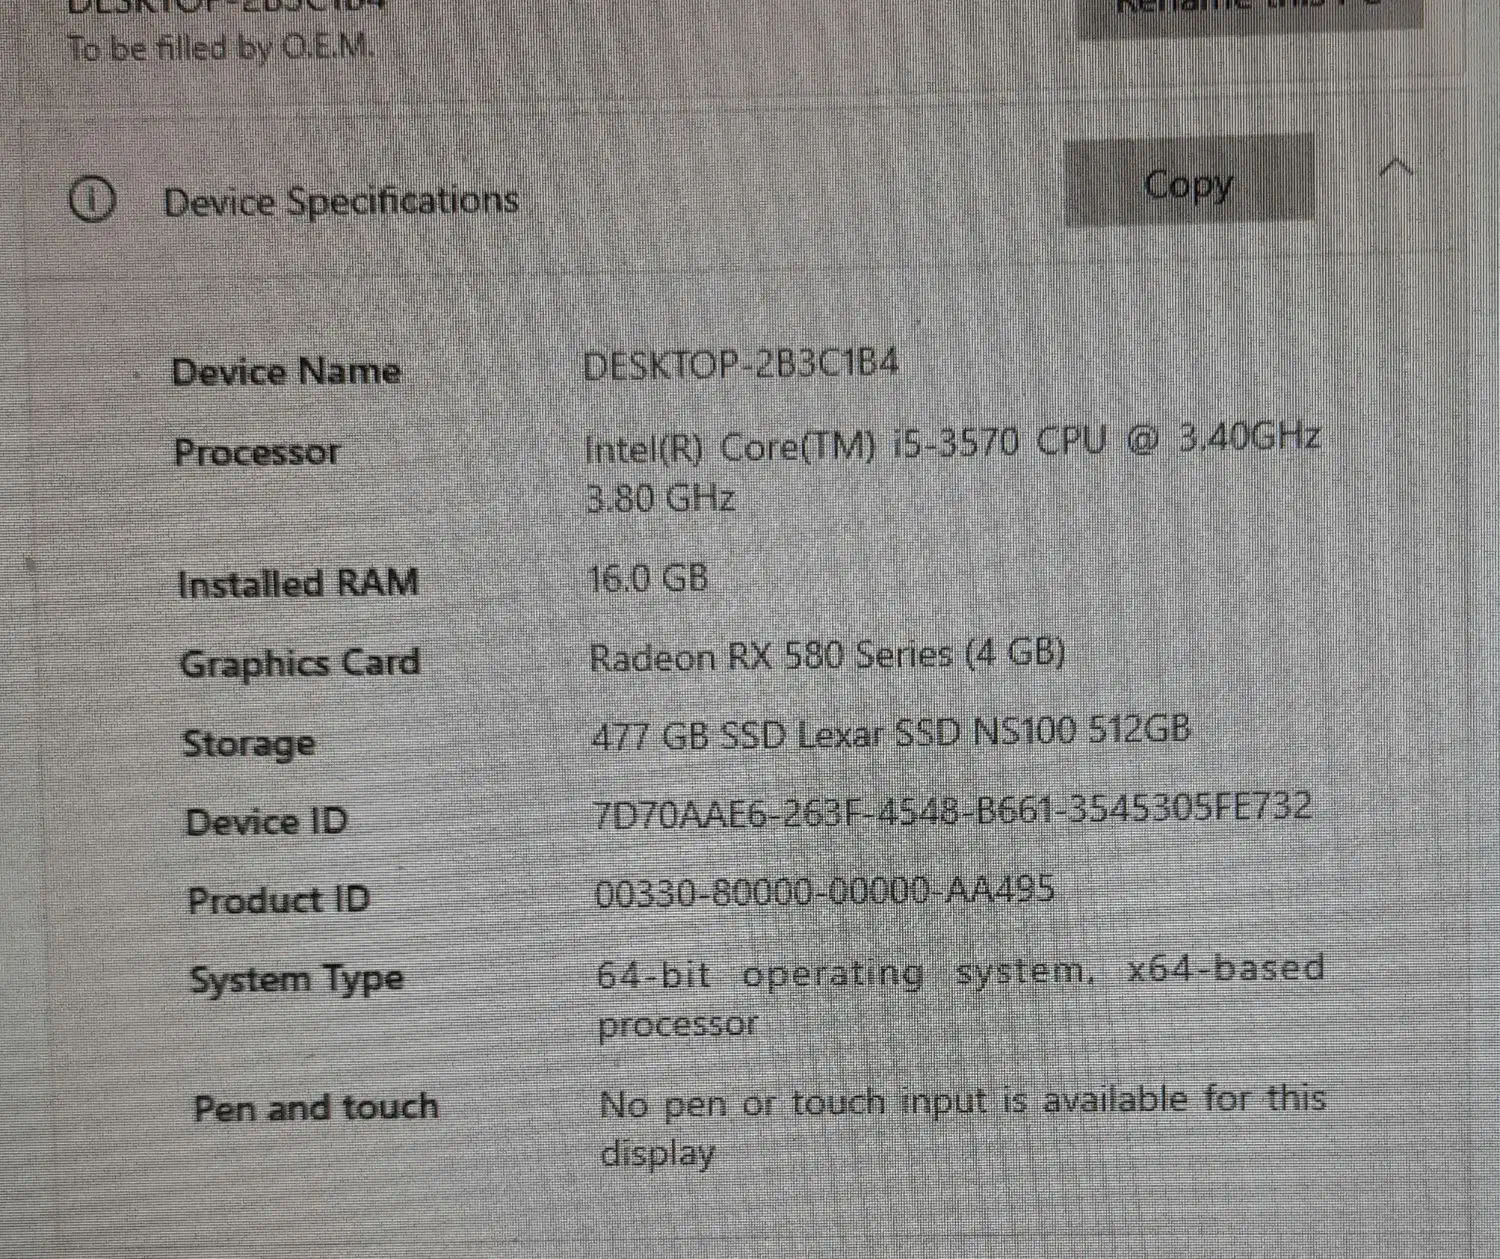
Task: Select the Radeon RX 580 Series value
Action: [826, 656]
